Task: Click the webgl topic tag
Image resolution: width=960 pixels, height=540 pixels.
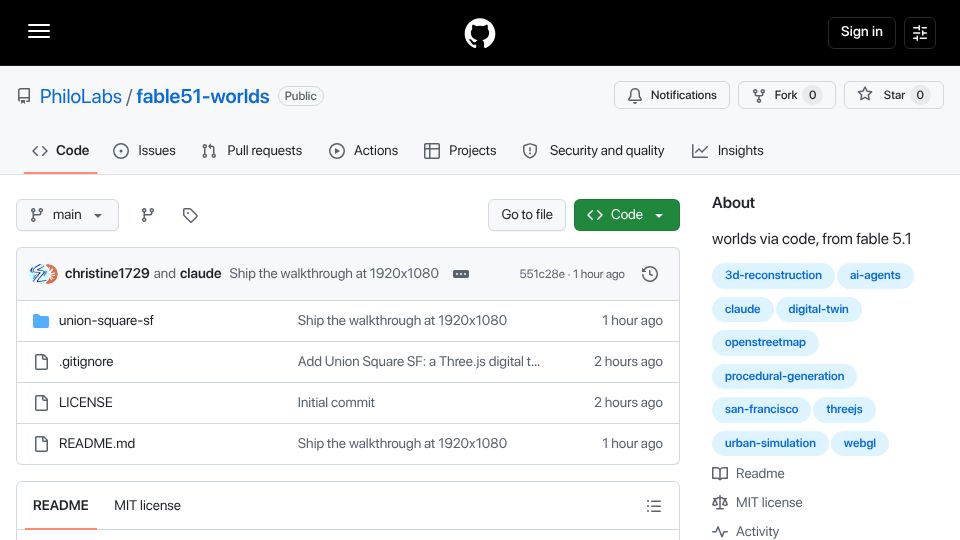Action: pos(860,443)
